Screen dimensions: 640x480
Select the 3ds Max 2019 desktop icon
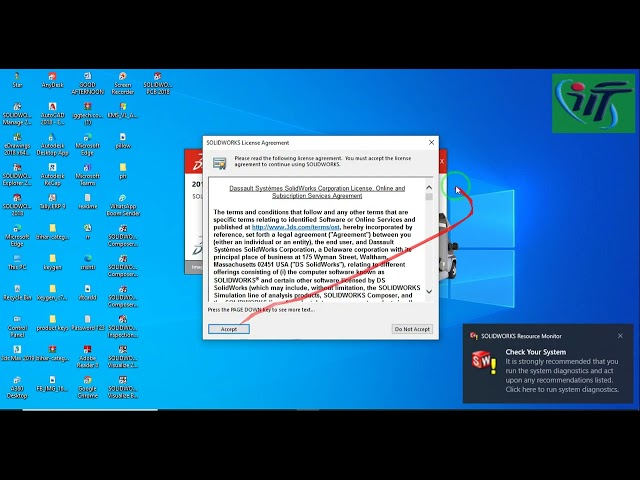click(x=17, y=353)
